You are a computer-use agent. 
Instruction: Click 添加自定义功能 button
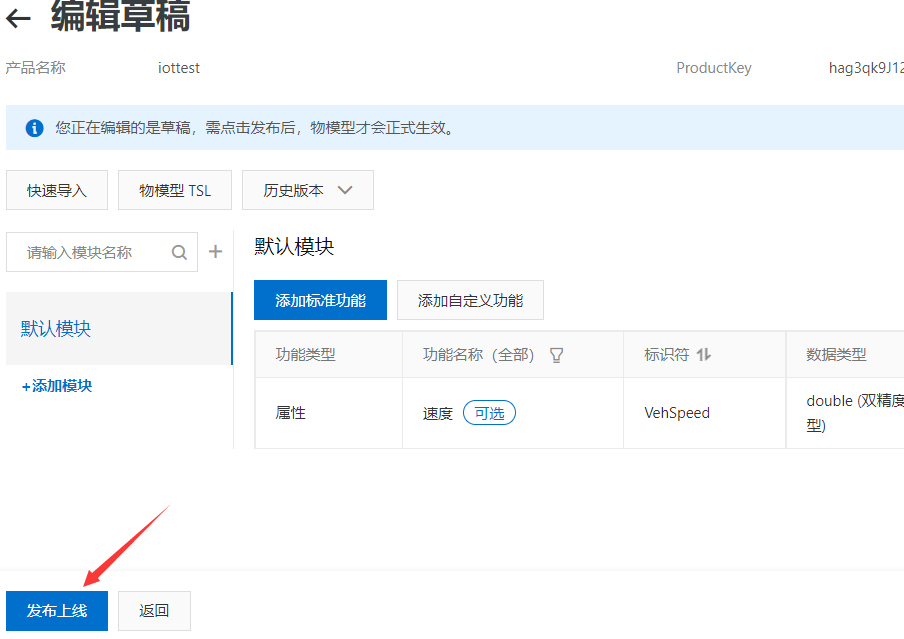(470, 300)
